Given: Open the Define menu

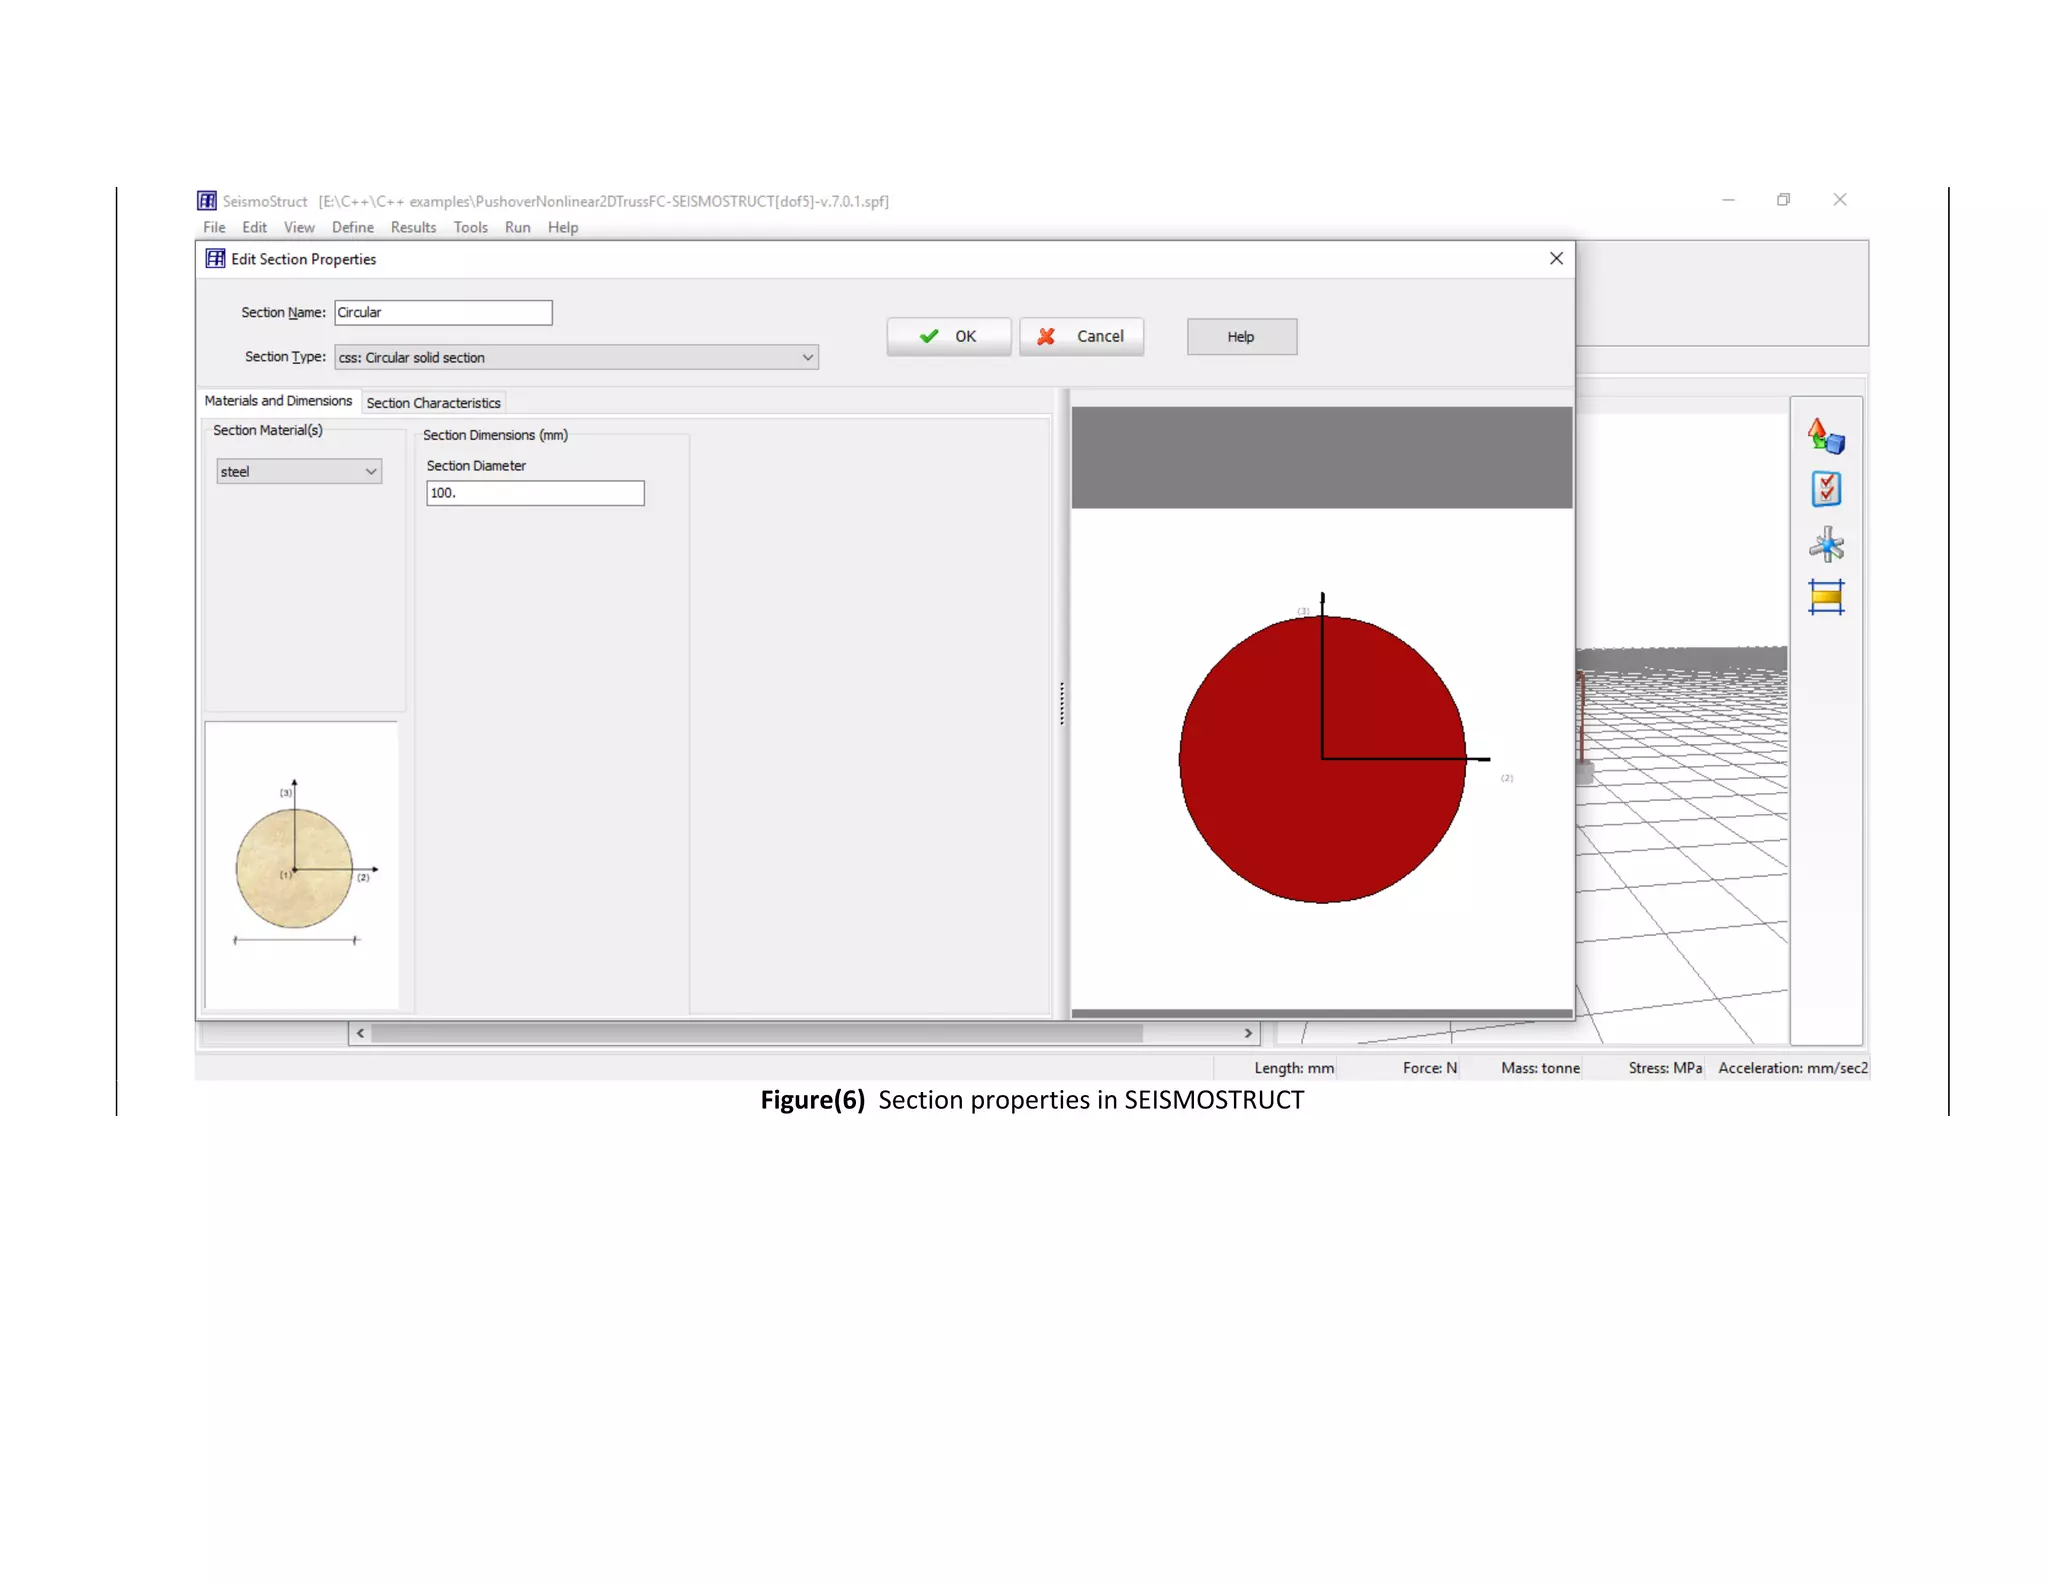Looking at the screenshot, I should click(x=352, y=228).
